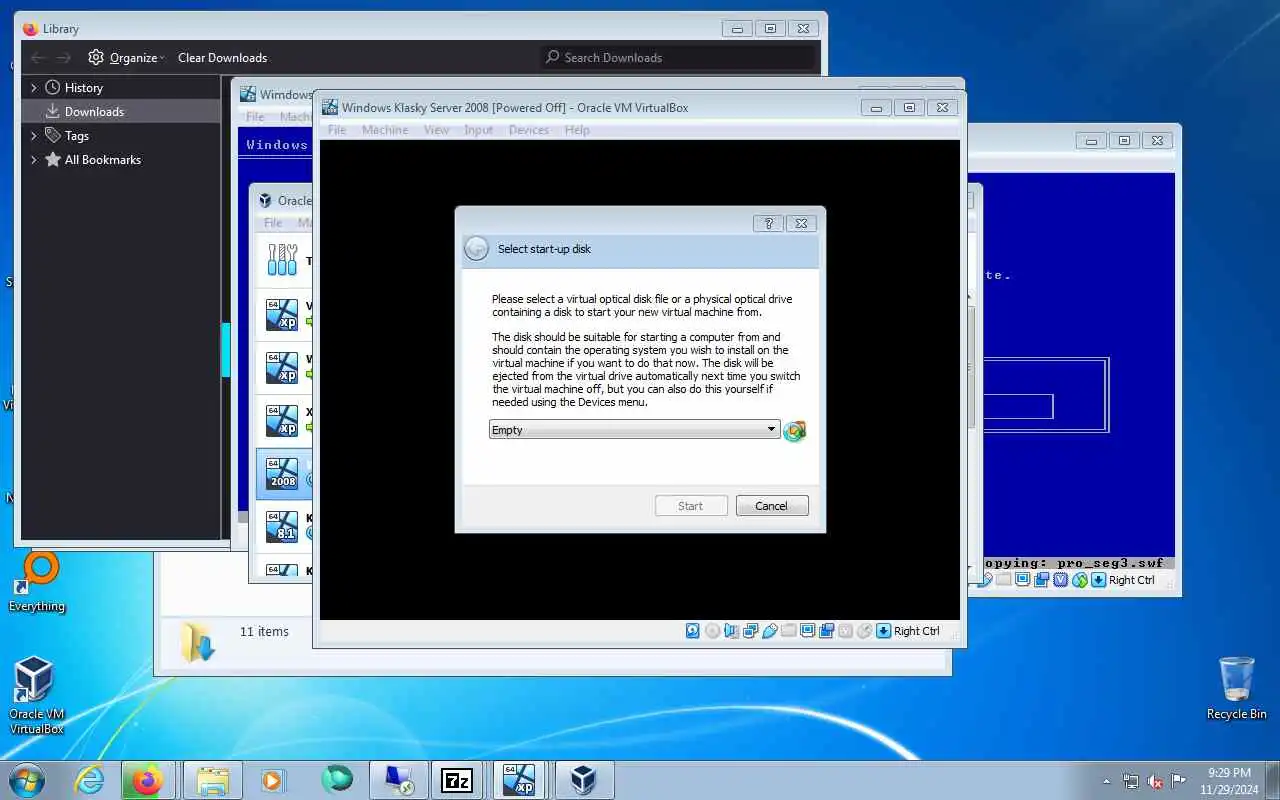Select History label in Library sidebar
The height and width of the screenshot is (800, 1280).
84,87
